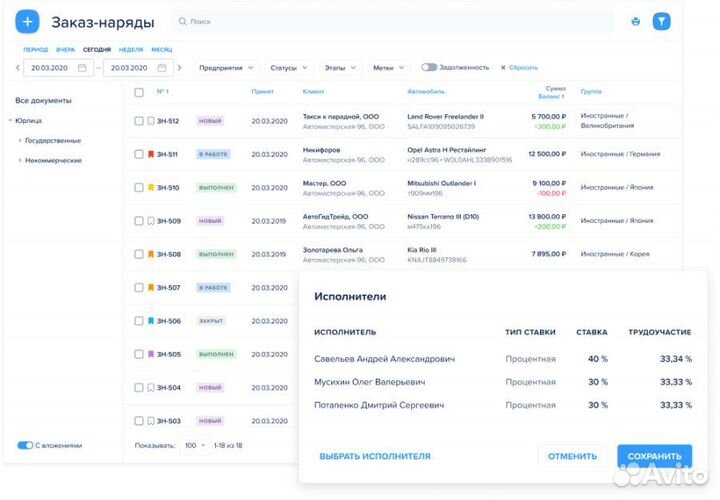Disable the С вложениями toggle

[25, 445]
